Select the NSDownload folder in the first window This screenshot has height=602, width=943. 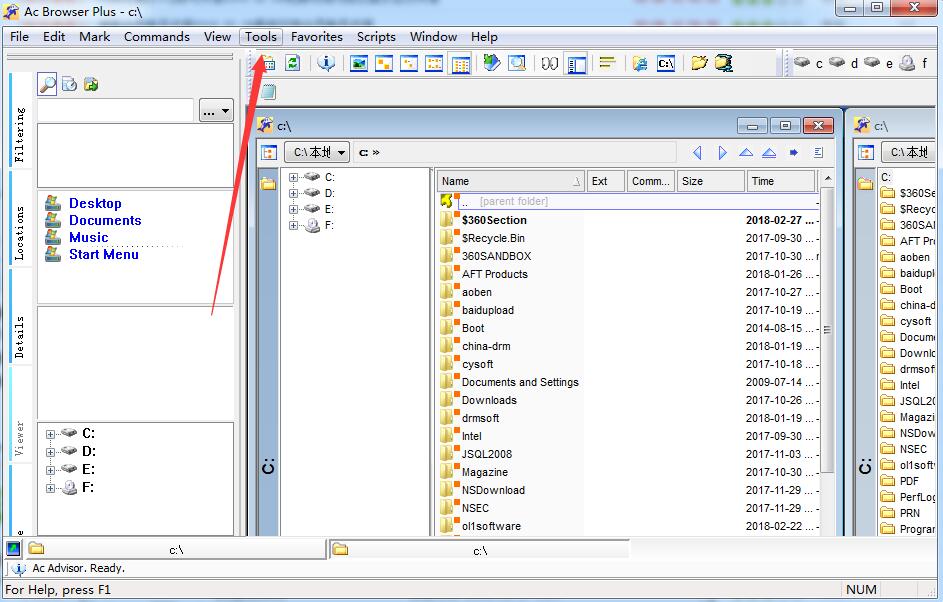tap(628, 490)
